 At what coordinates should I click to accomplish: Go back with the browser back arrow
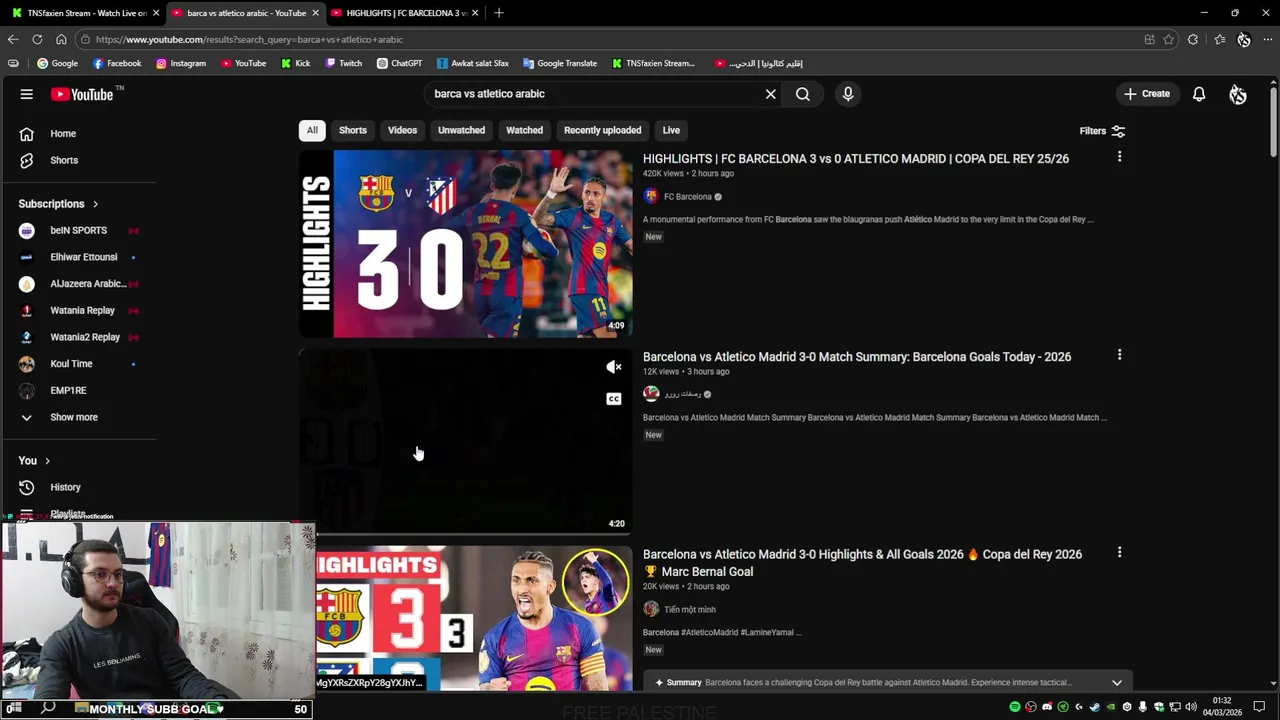pos(13,39)
